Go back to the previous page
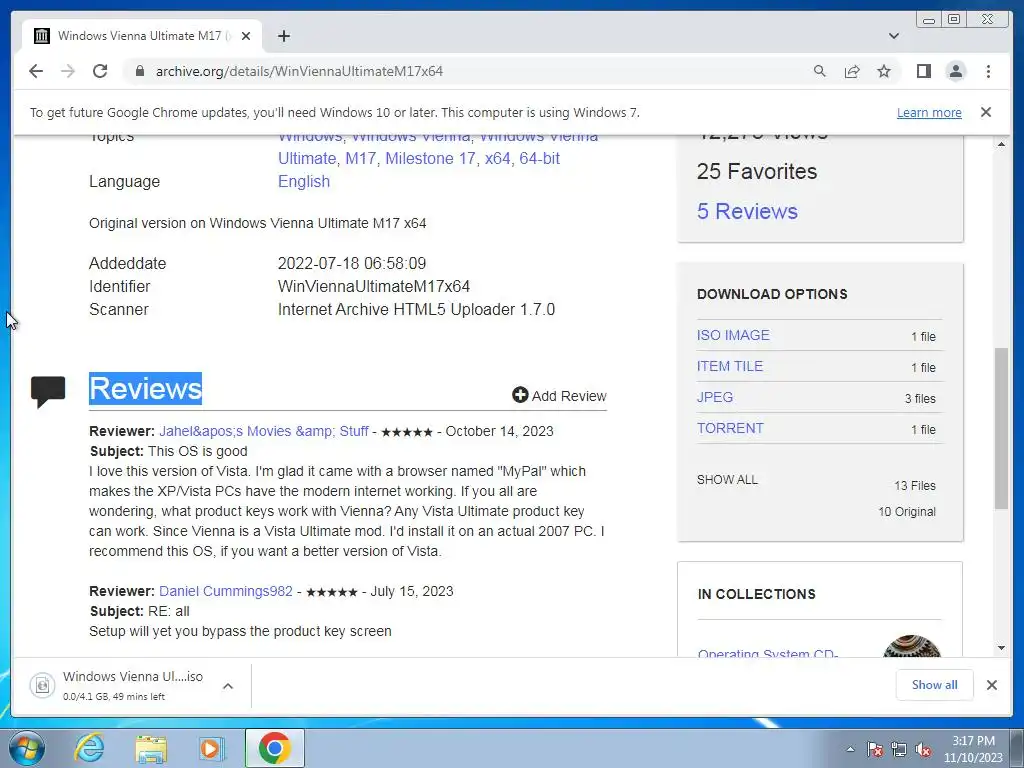The image size is (1024, 768). pyautogui.click(x=36, y=71)
